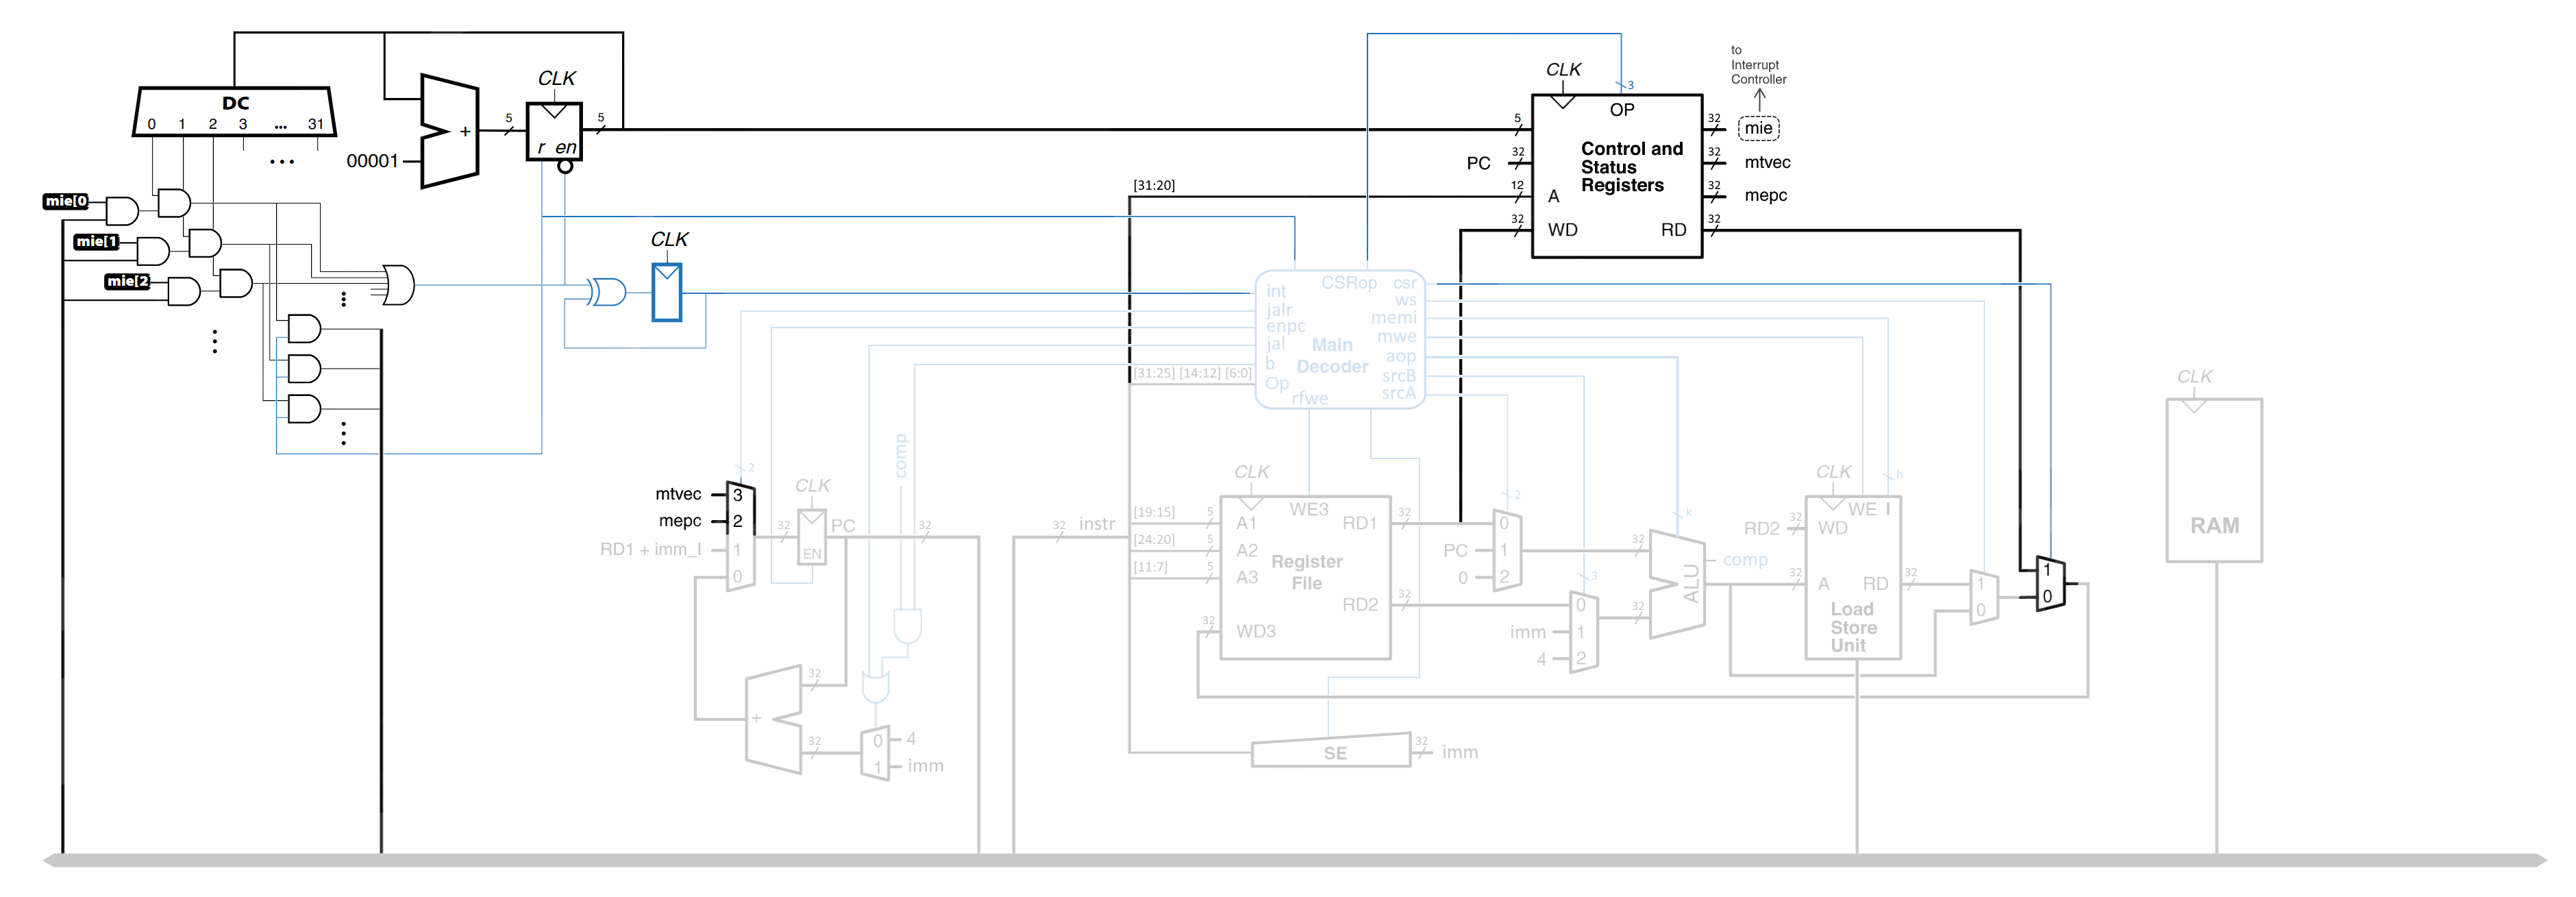Select the adder next to the 00001 constant
The width and height of the screenshot is (2576, 897).
tap(449, 131)
